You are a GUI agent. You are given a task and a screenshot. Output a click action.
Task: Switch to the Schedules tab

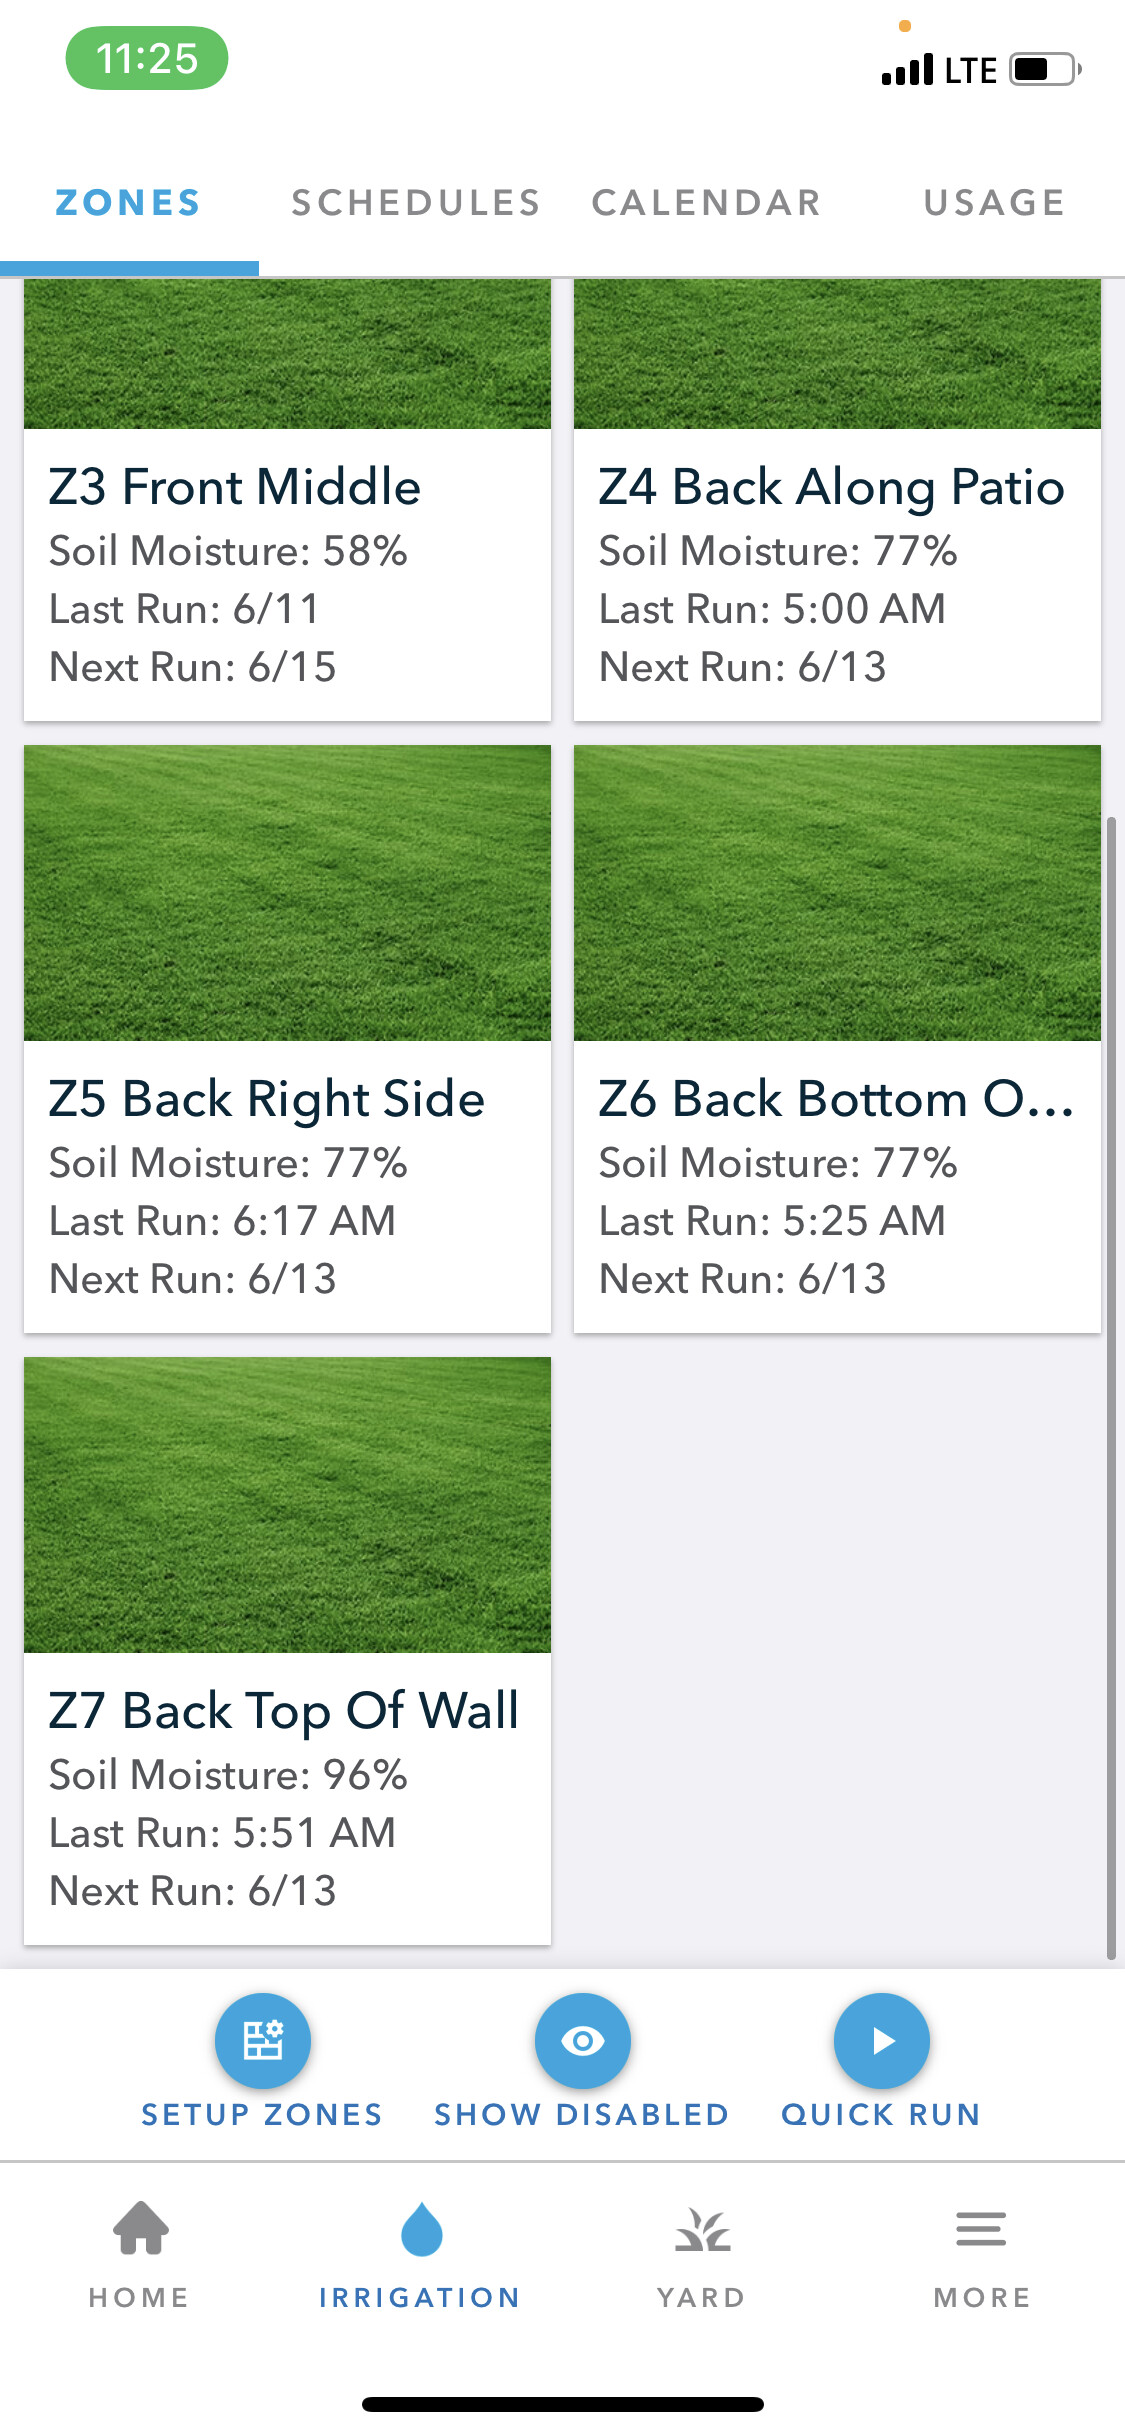click(416, 203)
